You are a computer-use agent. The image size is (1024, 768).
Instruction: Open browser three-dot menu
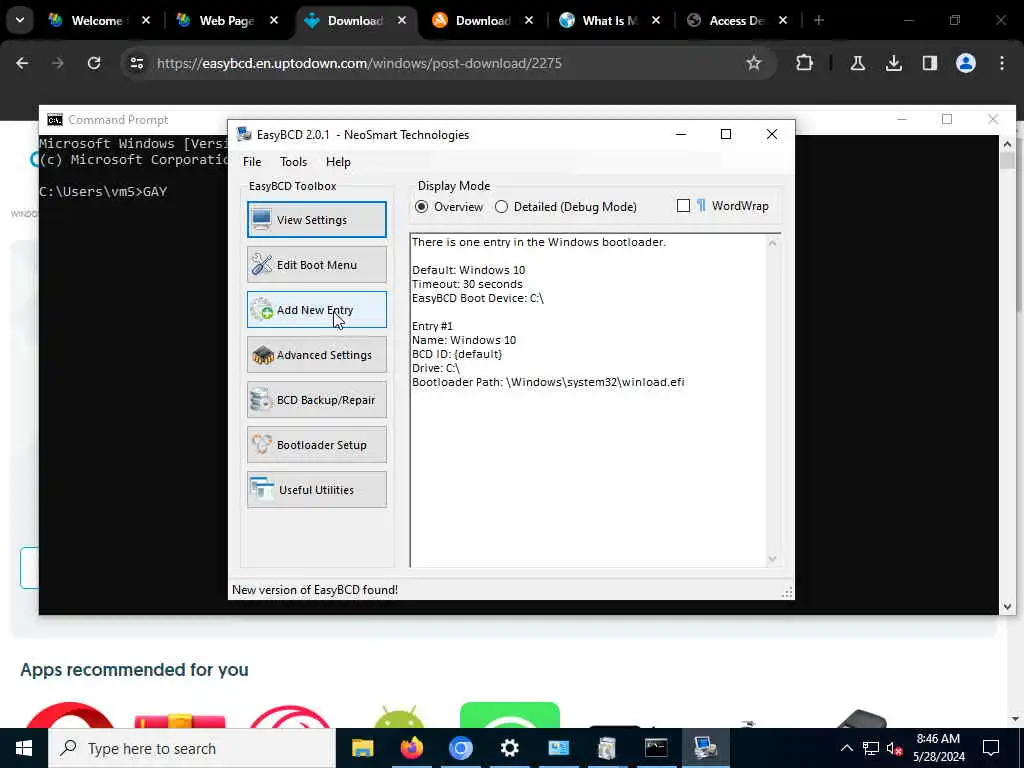1002,63
